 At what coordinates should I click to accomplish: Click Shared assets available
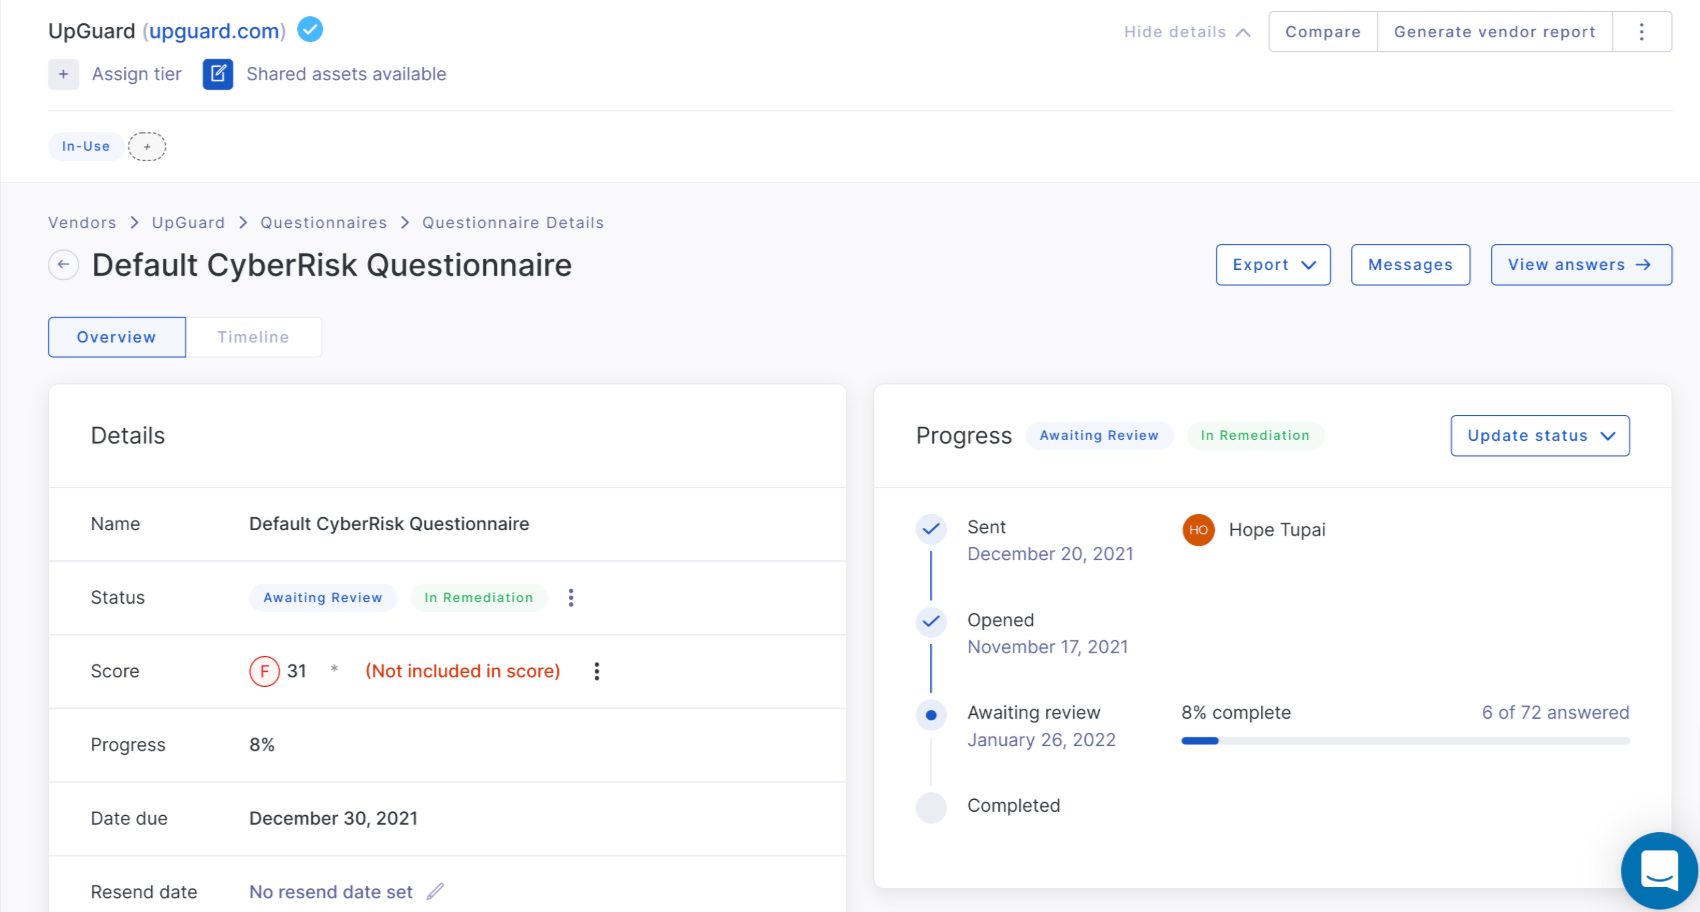click(x=346, y=74)
